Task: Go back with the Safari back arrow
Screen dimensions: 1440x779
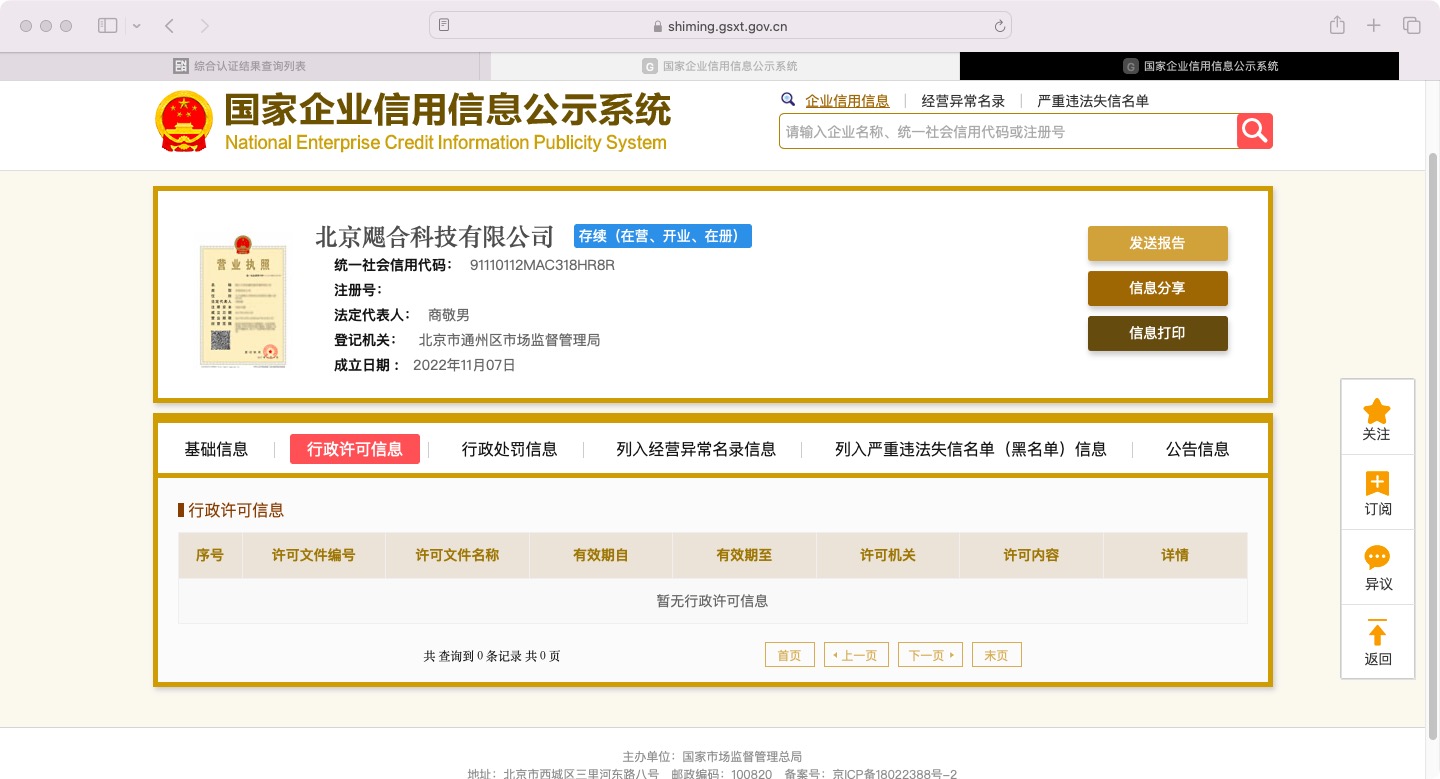Action: pyautogui.click(x=169, y=26)
